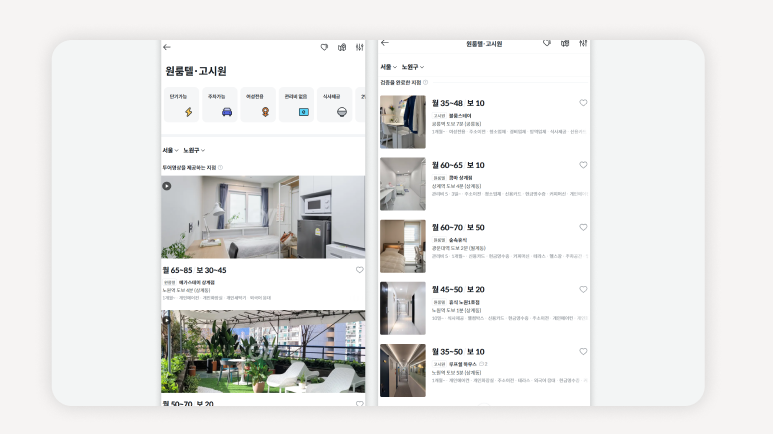This screenshot has width=773, height=434.
Task: Click info icon beside 검증을 완료한 지점
Action: click(425, 82)
